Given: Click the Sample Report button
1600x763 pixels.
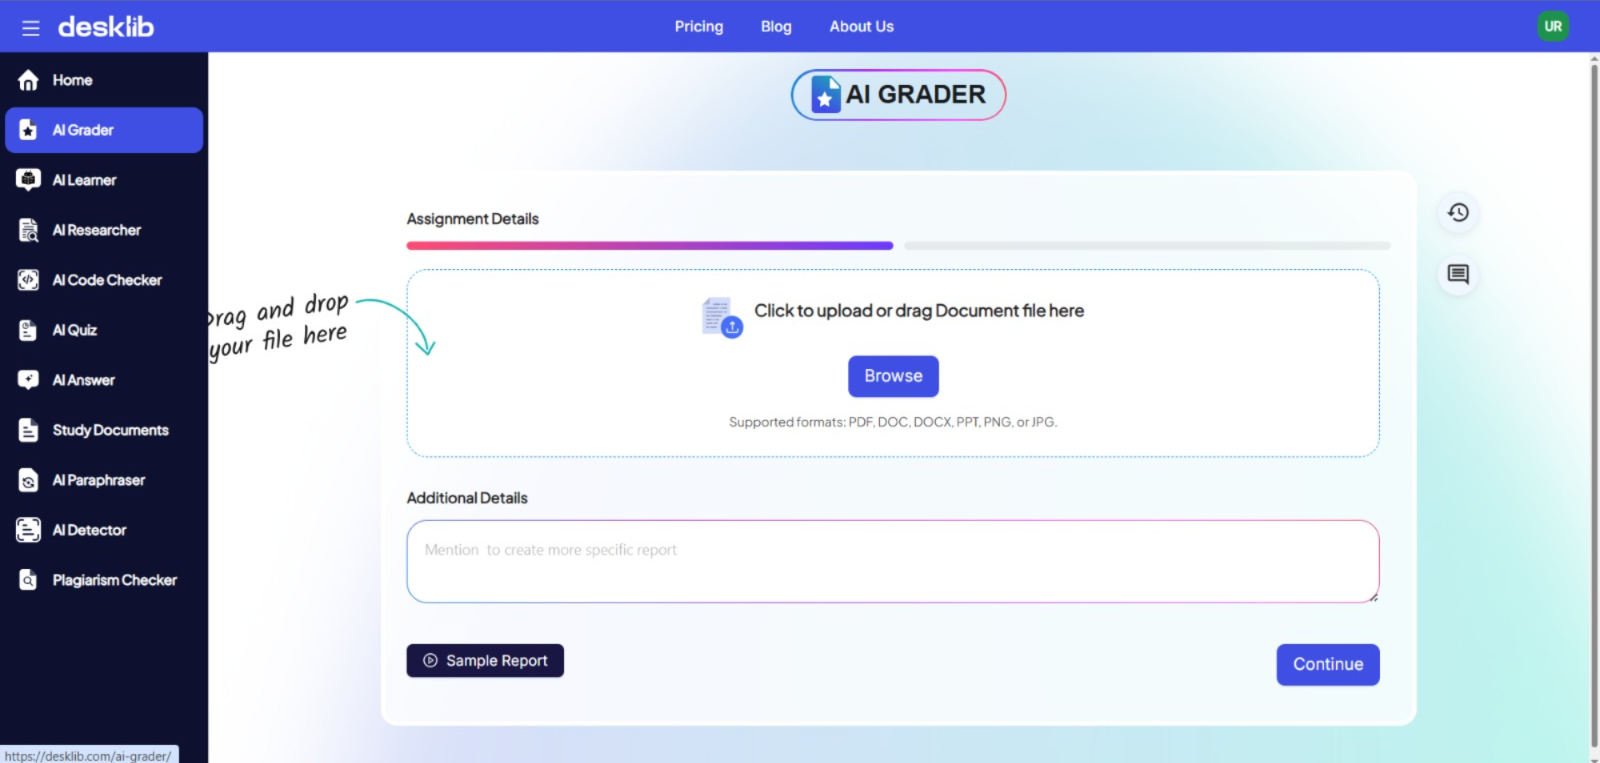Looking at the screenshot, I should coord(485,661).
